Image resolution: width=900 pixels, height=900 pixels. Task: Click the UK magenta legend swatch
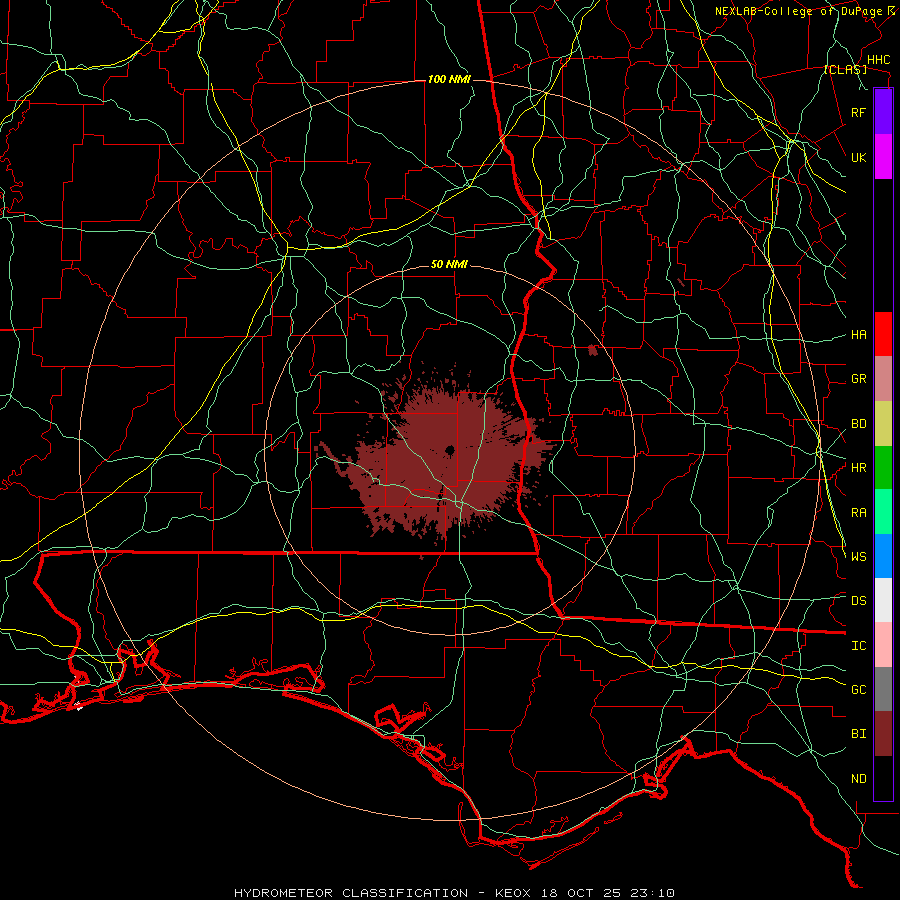(x=883, y=157)
